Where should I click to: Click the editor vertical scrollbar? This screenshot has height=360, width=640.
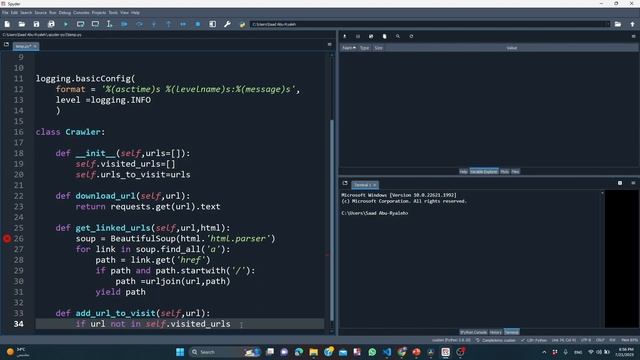[x=331, y=220]
